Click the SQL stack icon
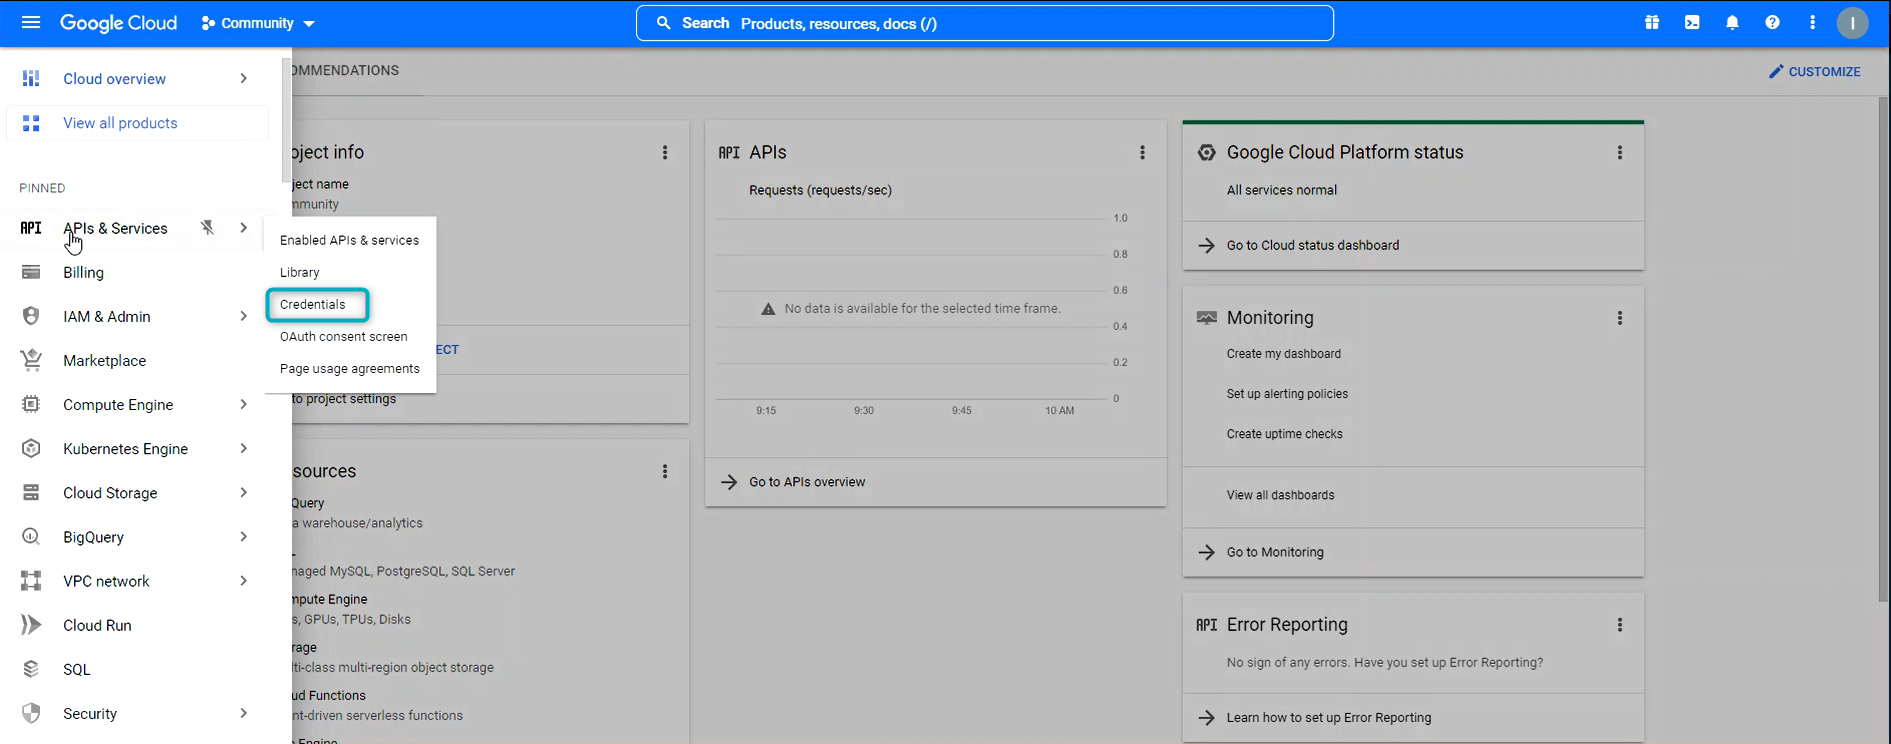 [x=31, y=669]
